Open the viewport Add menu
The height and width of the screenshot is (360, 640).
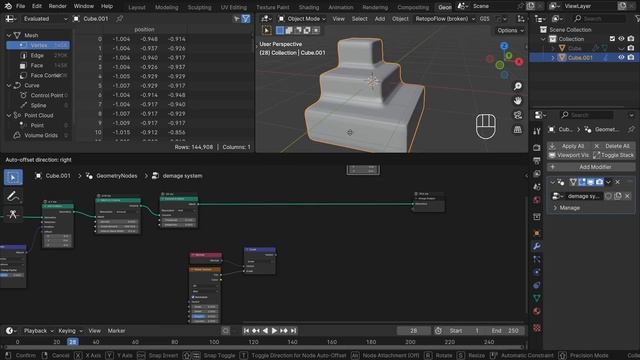(x=380, y=19)
